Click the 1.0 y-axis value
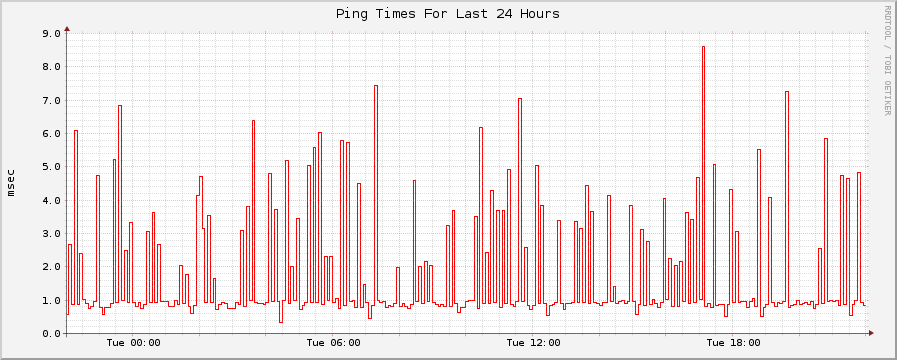Viewport: 897px width, 360px height. [51, 300]
